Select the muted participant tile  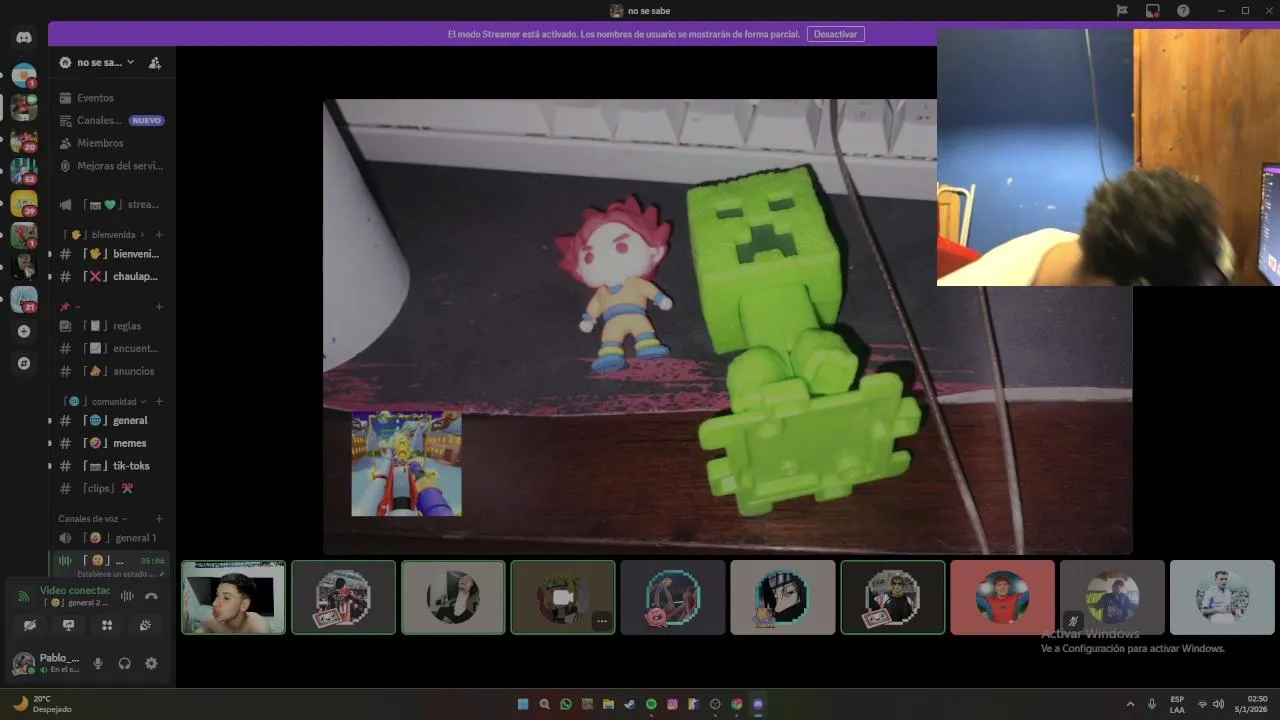(x=1112, y=597)
